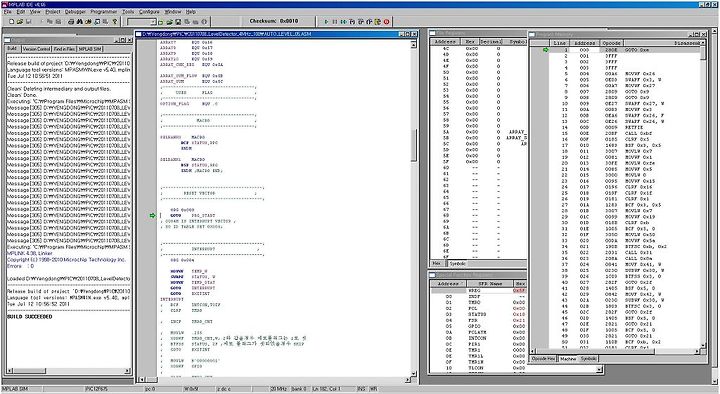Open the Tools menu
The width and height of the screenshot is (720, 394).
(x=129, y=11)
